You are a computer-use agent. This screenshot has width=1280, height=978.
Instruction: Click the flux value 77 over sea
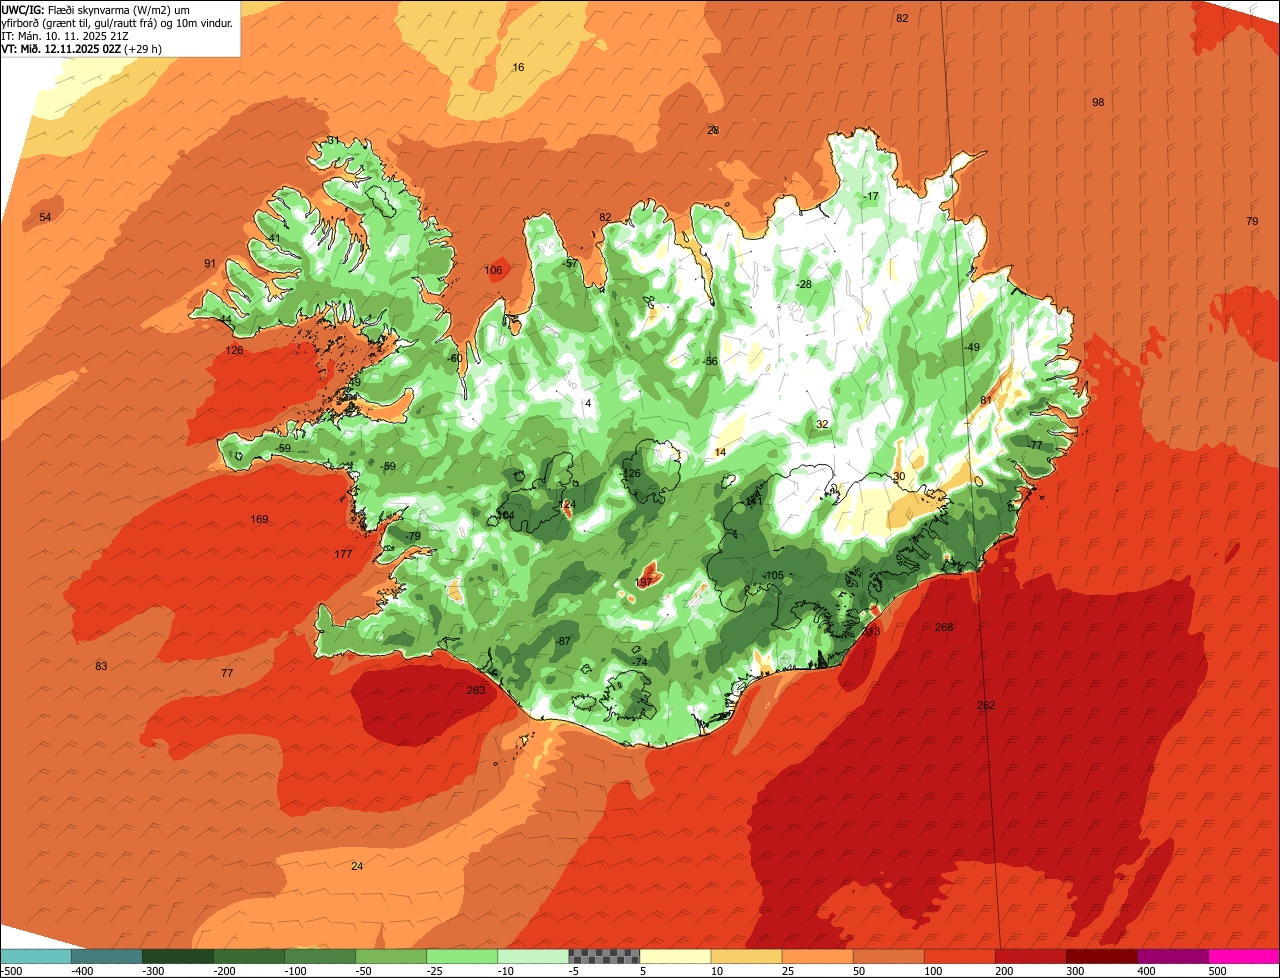(227, 673)
